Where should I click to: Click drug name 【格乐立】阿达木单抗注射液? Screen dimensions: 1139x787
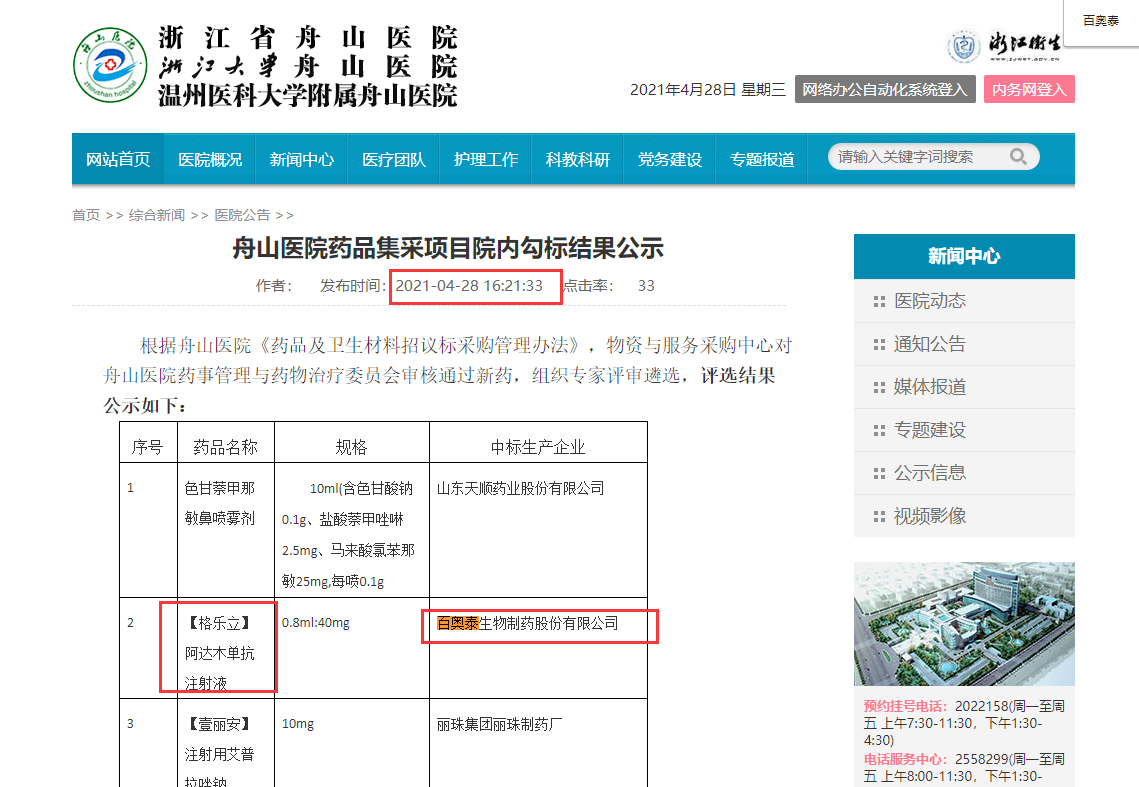tap(219, 653)
